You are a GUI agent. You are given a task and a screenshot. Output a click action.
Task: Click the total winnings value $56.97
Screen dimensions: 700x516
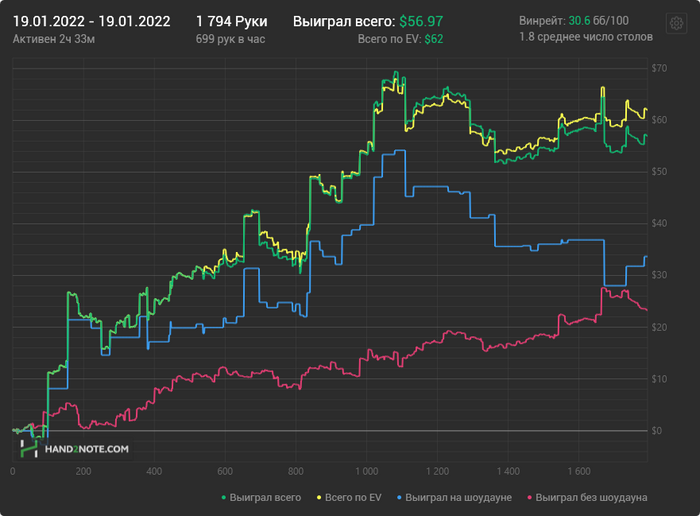[x=421, y=21]
